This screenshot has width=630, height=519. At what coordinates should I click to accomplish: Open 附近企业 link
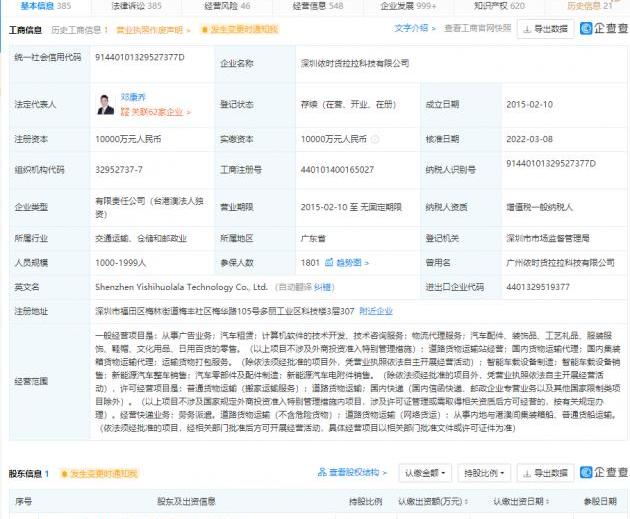point(376,311)
